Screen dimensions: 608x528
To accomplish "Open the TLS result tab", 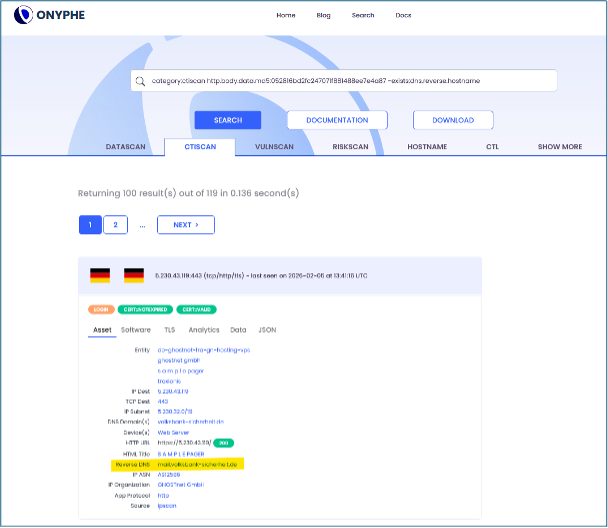I will coord(169,330).
